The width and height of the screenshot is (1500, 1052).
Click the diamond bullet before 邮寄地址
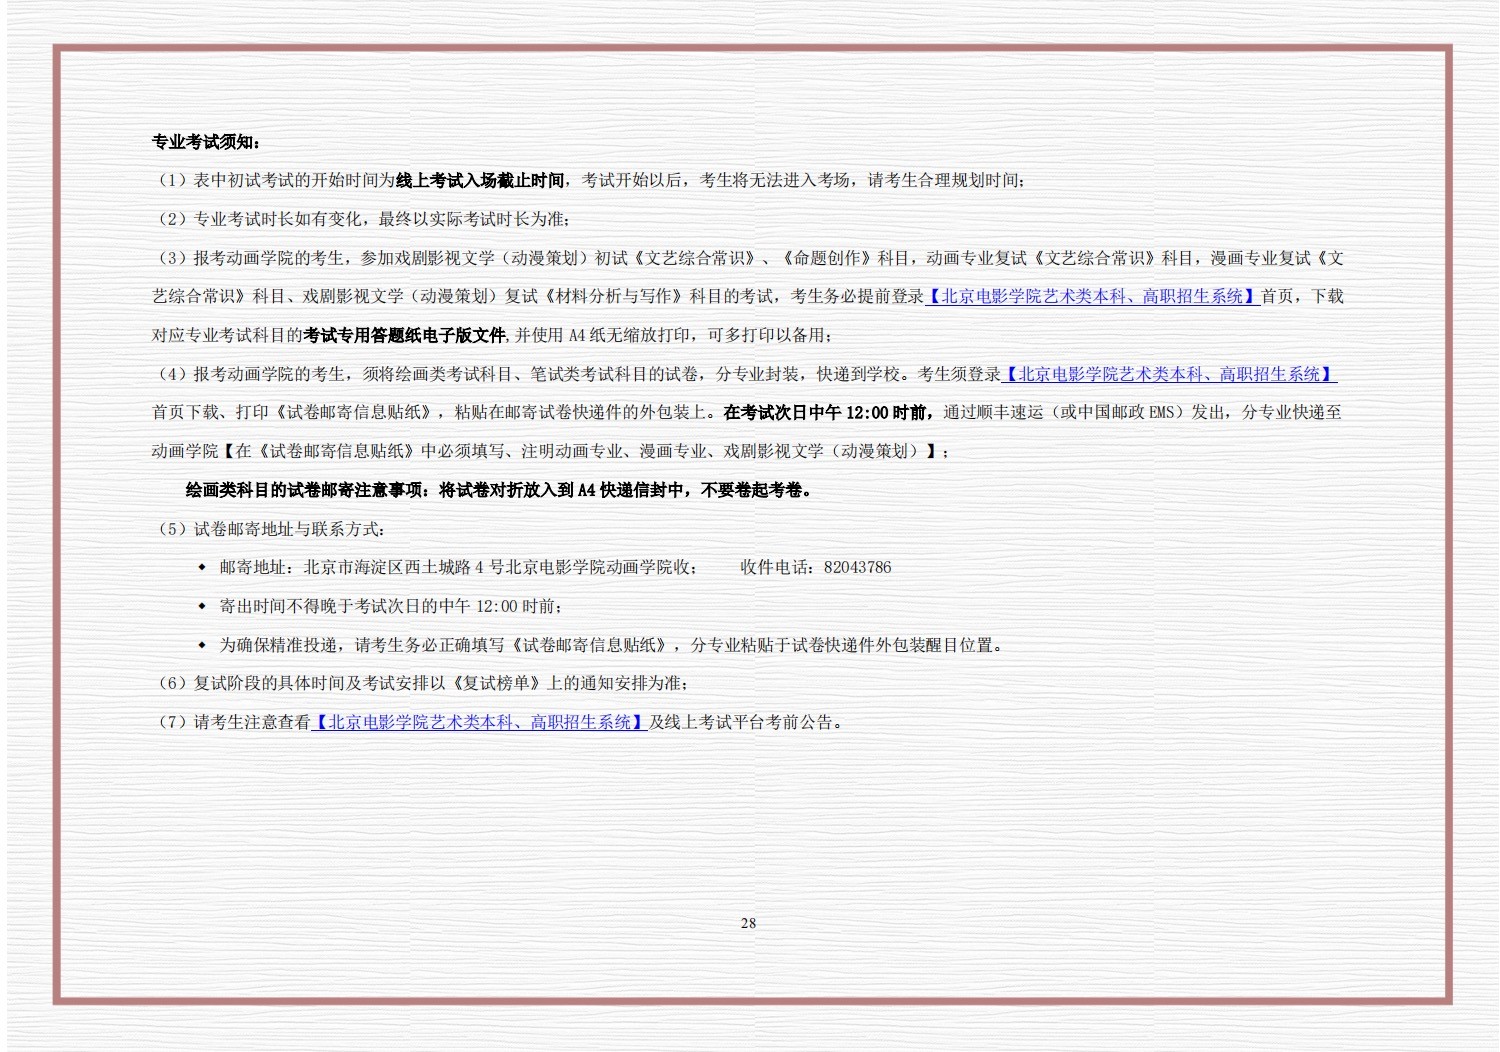pos(202,567)
